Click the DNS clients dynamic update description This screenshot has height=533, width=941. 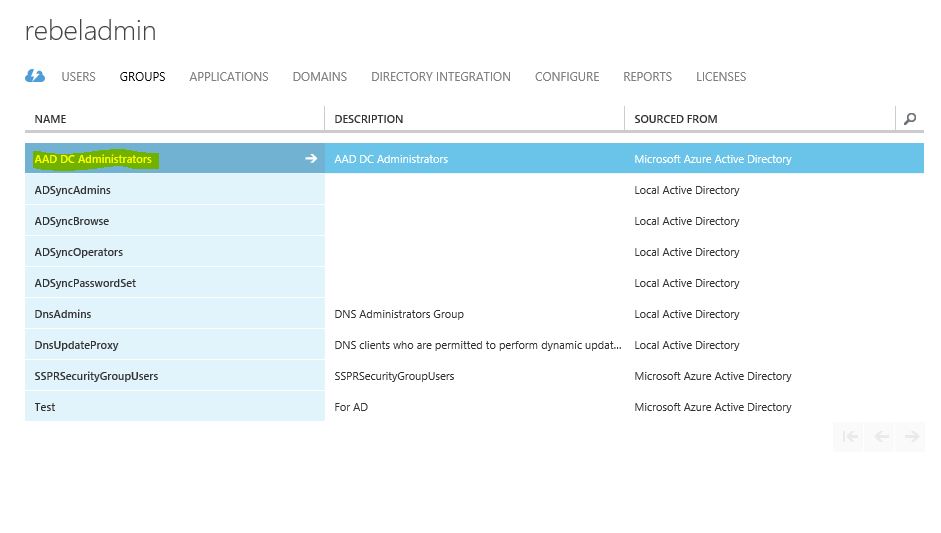pos(478,345)
